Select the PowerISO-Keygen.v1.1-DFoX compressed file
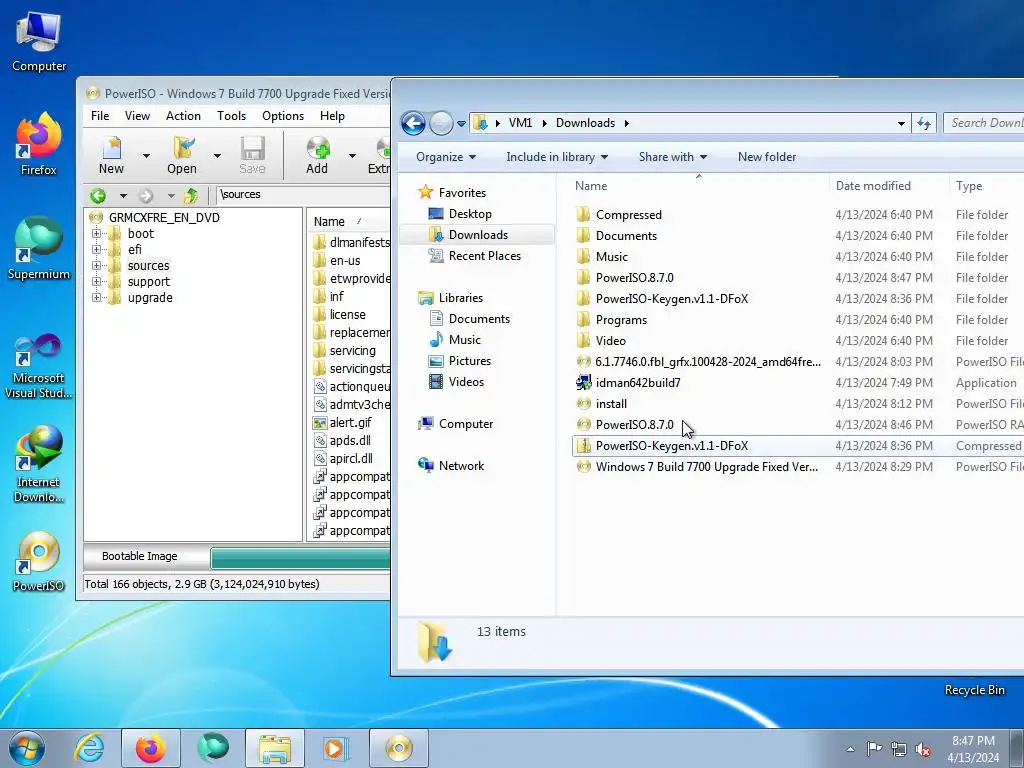The height and width of the screenshot is (768, 1024). (x=797, y=446)
